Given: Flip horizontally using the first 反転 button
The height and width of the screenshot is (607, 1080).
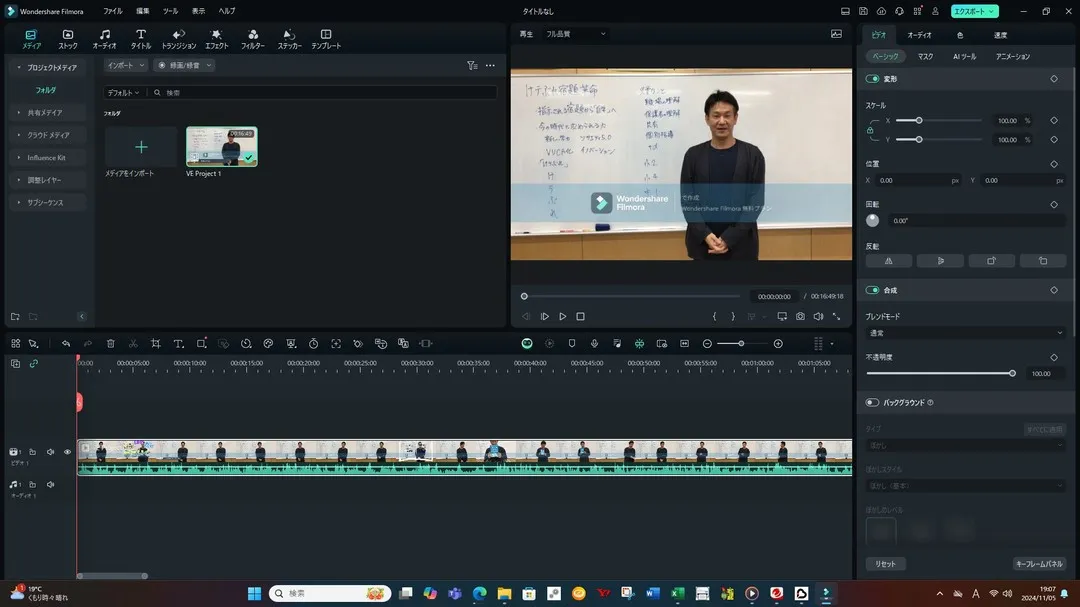Looking at the screenshot, I should tap(889, 260).
